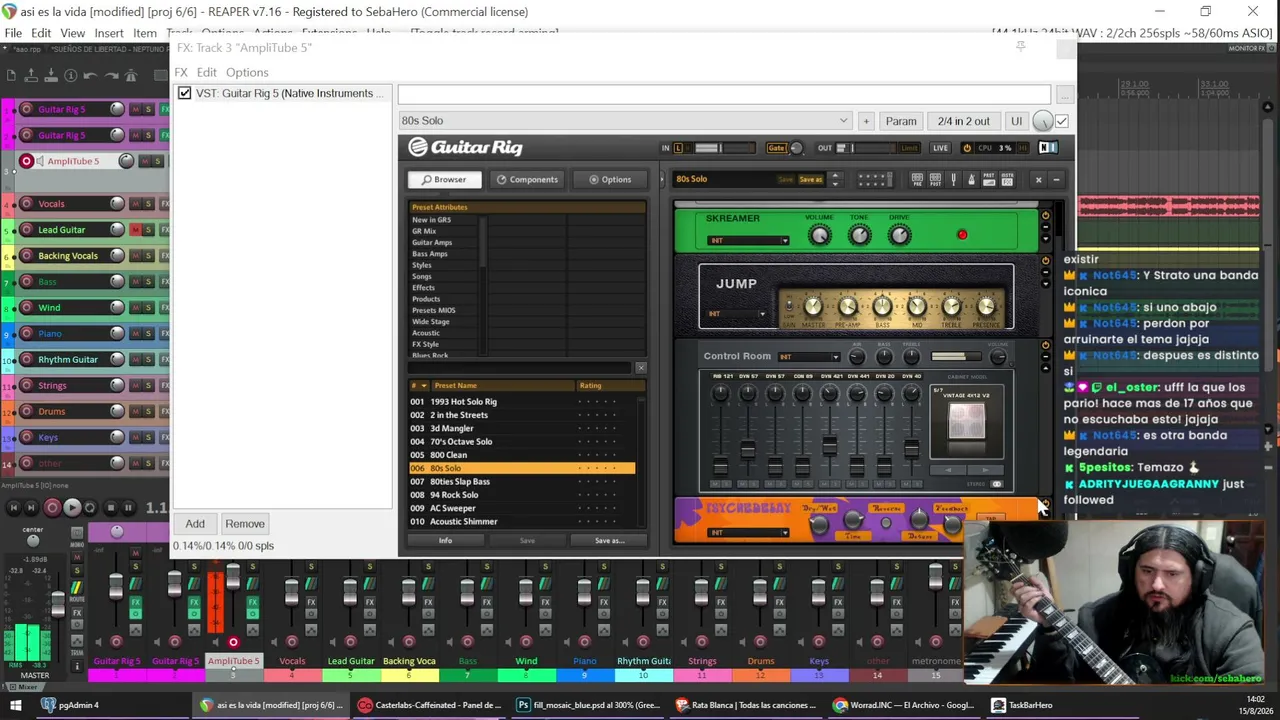Viewport: 1280px width, 720px height.
Task: Solo the Backing Vocals track
Action: pos(149,256)
